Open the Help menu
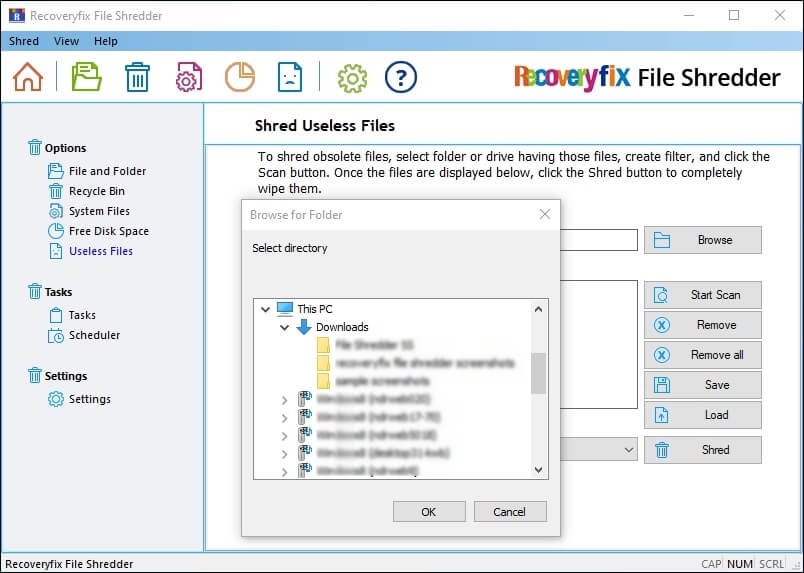The width and height of the screenshot is (804, 573). [106, 41]
